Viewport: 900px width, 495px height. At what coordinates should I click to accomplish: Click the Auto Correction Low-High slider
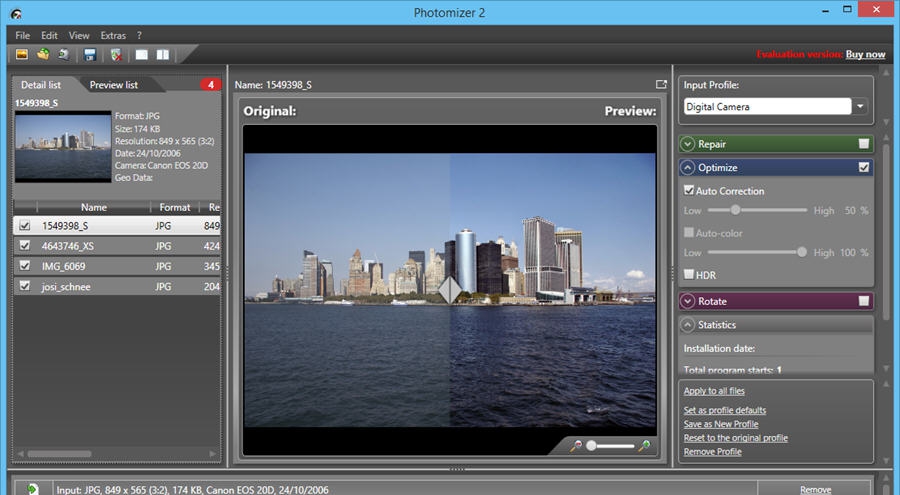coord(757,210)
